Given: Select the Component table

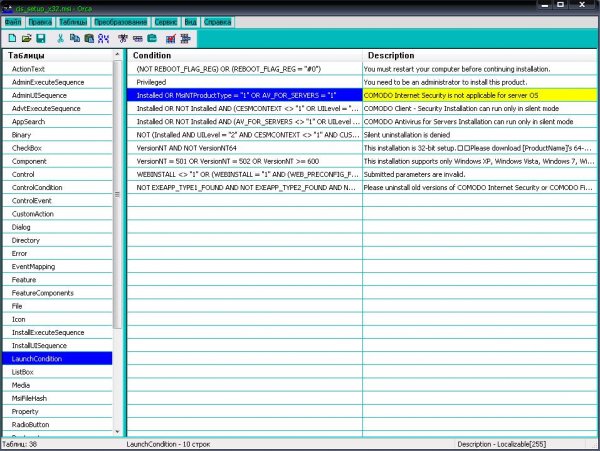Looking at the screenshot, I should click(x=57, y=161).
